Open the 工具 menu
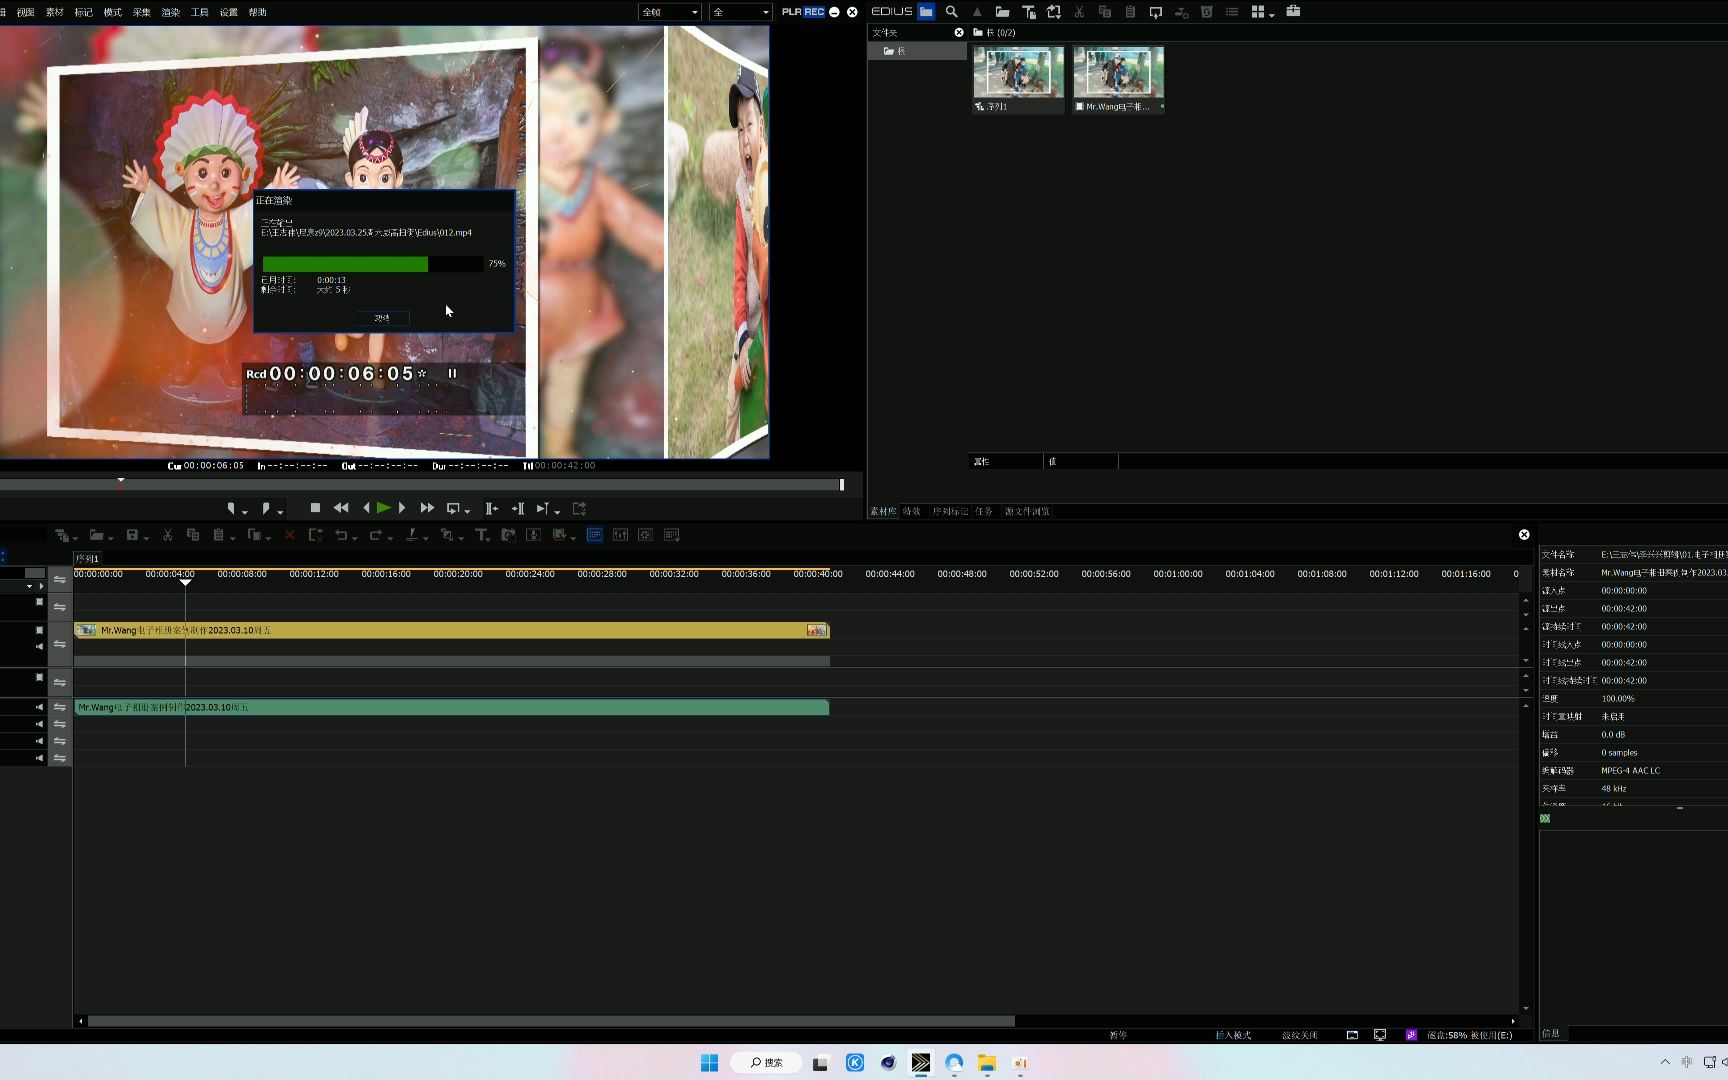Image resolution: width=1728 pixels, height=1080 pixels. pyautogui.click(x=200, y=12)
